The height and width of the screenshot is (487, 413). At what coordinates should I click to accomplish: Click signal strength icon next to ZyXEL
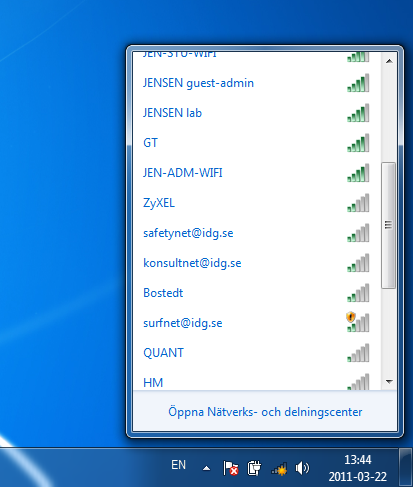[x=358, y=203]
